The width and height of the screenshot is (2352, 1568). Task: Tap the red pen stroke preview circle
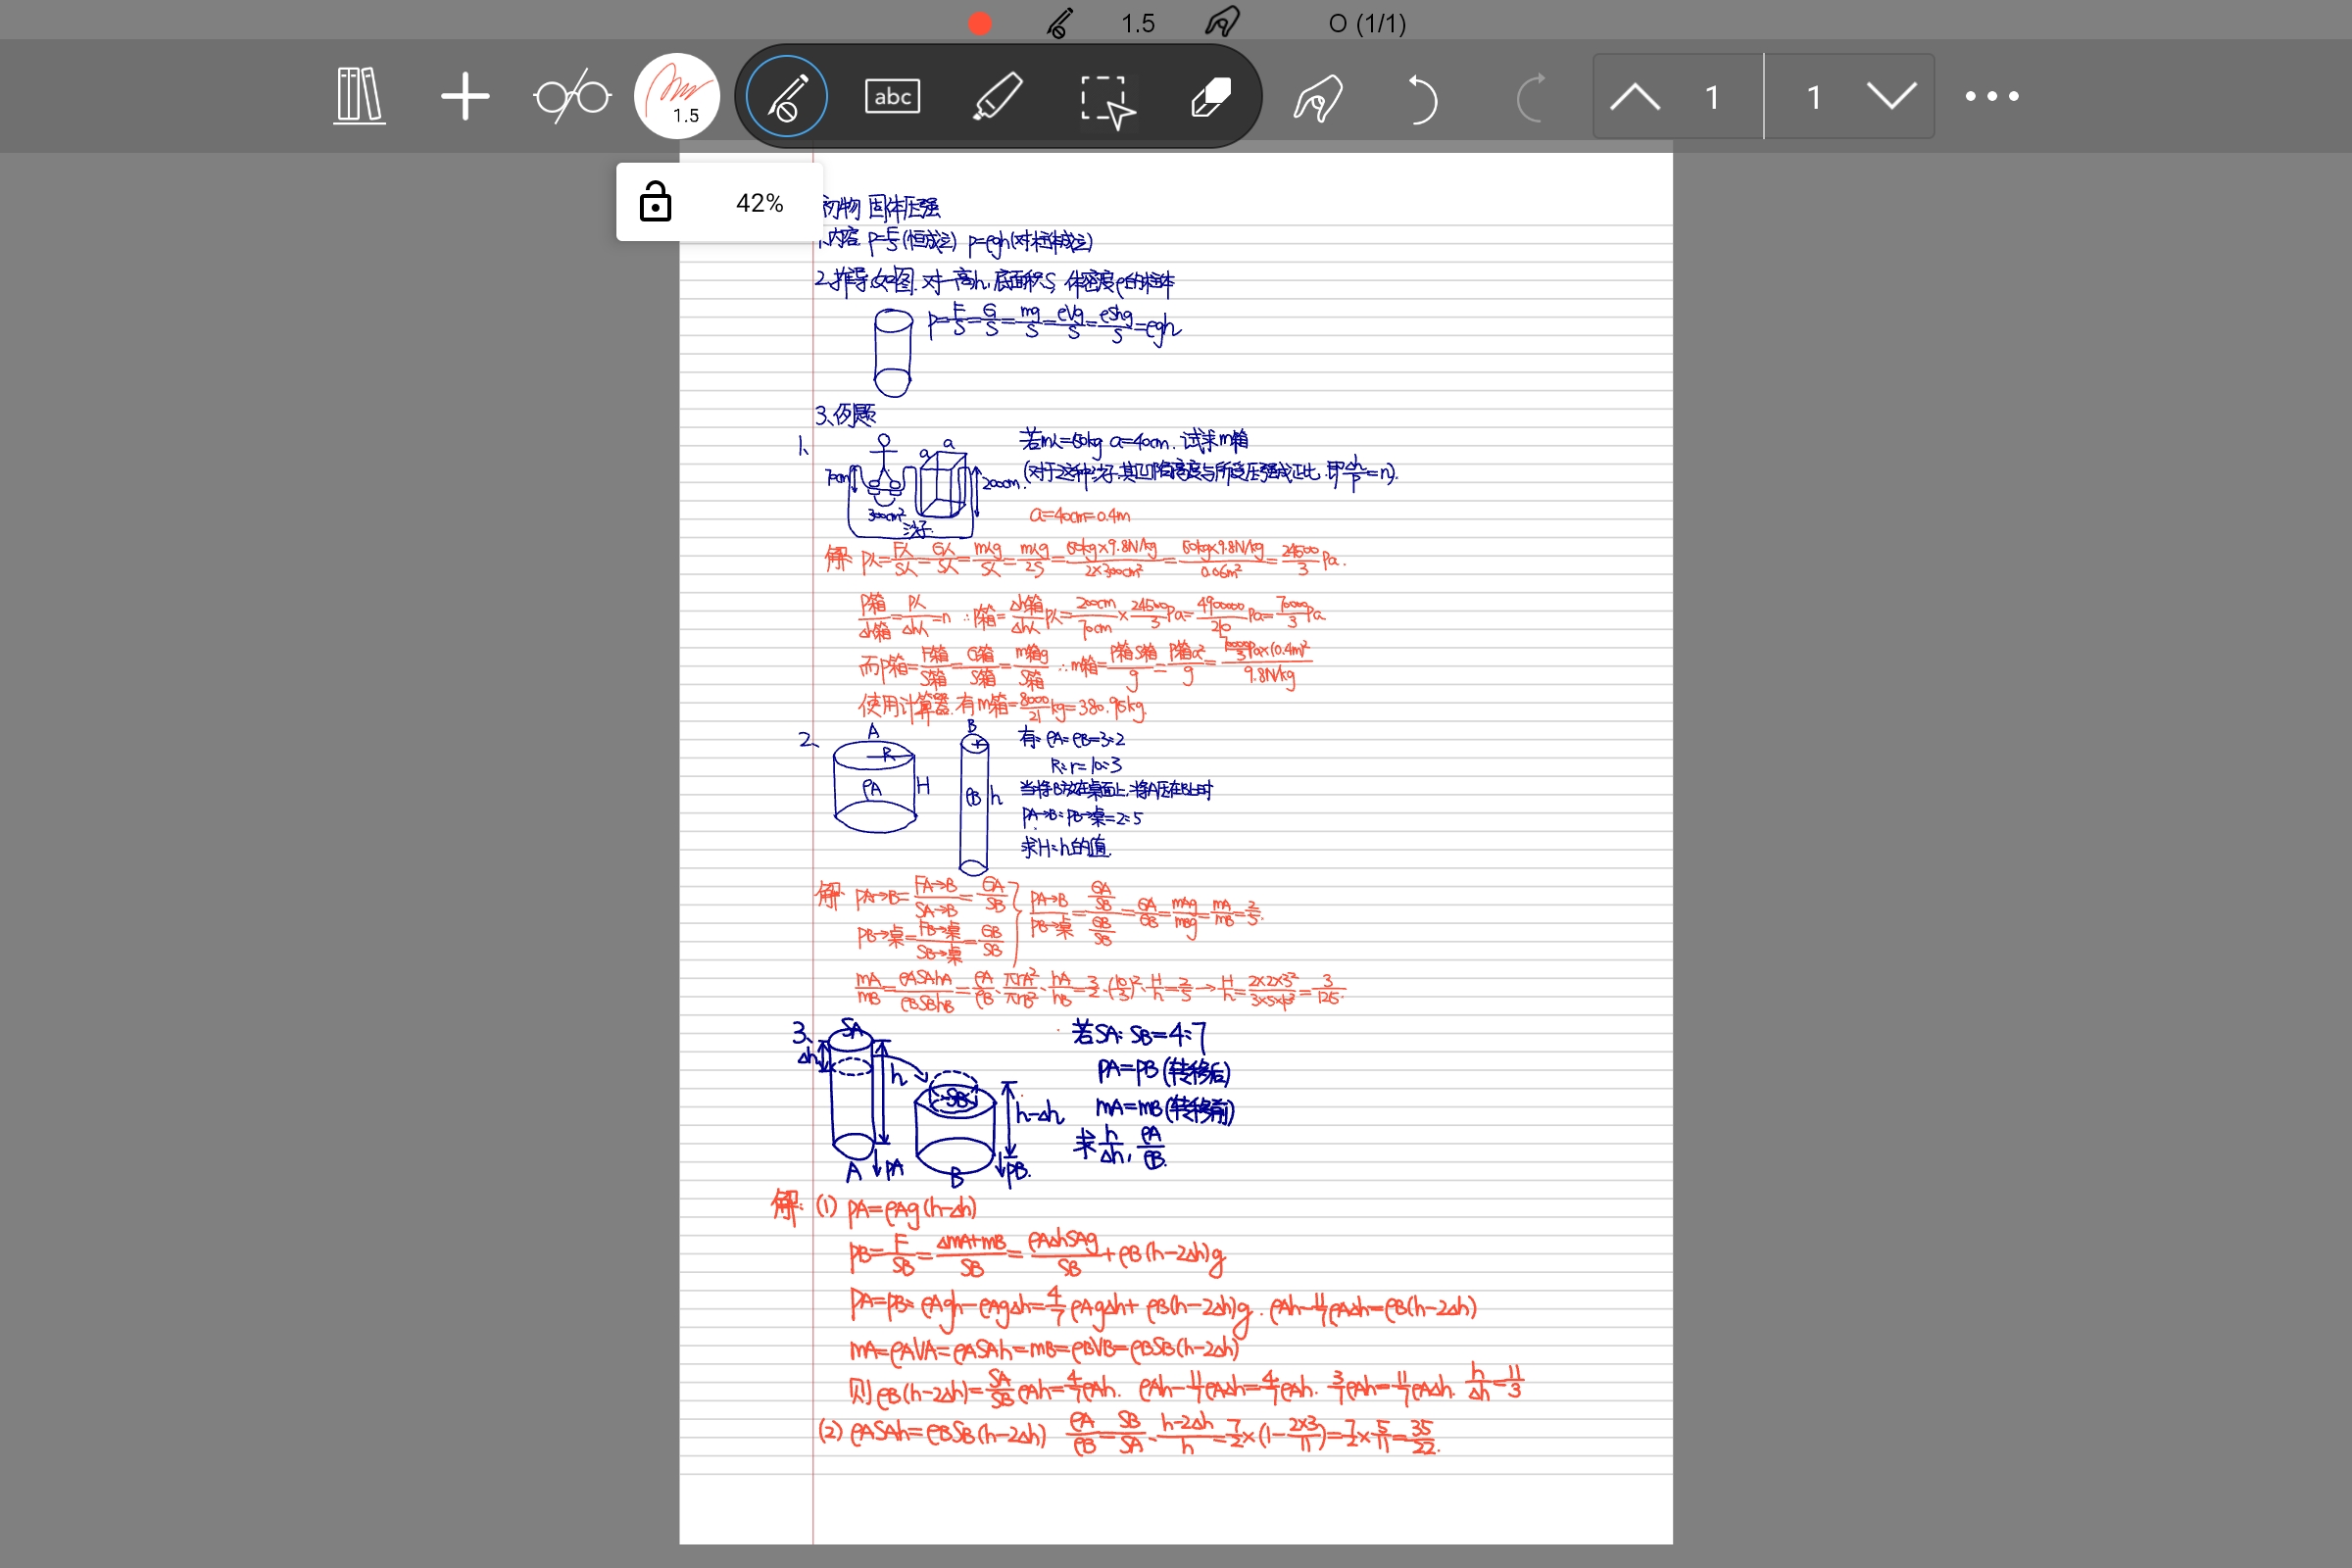pyautogui.click(x=678, y=95)
